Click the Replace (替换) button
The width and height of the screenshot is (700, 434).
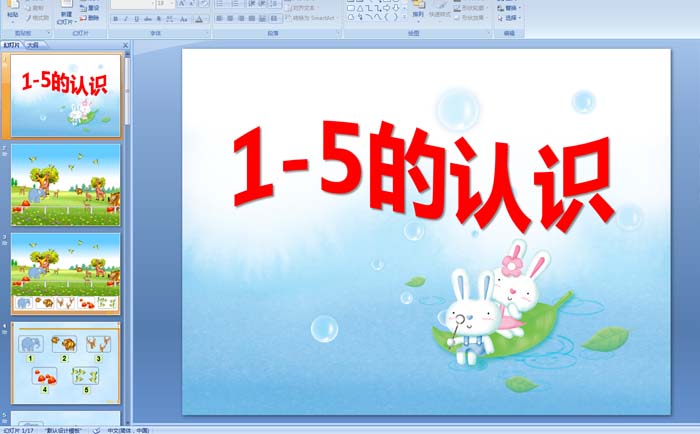pyautogui.click(x=512, y=7)
